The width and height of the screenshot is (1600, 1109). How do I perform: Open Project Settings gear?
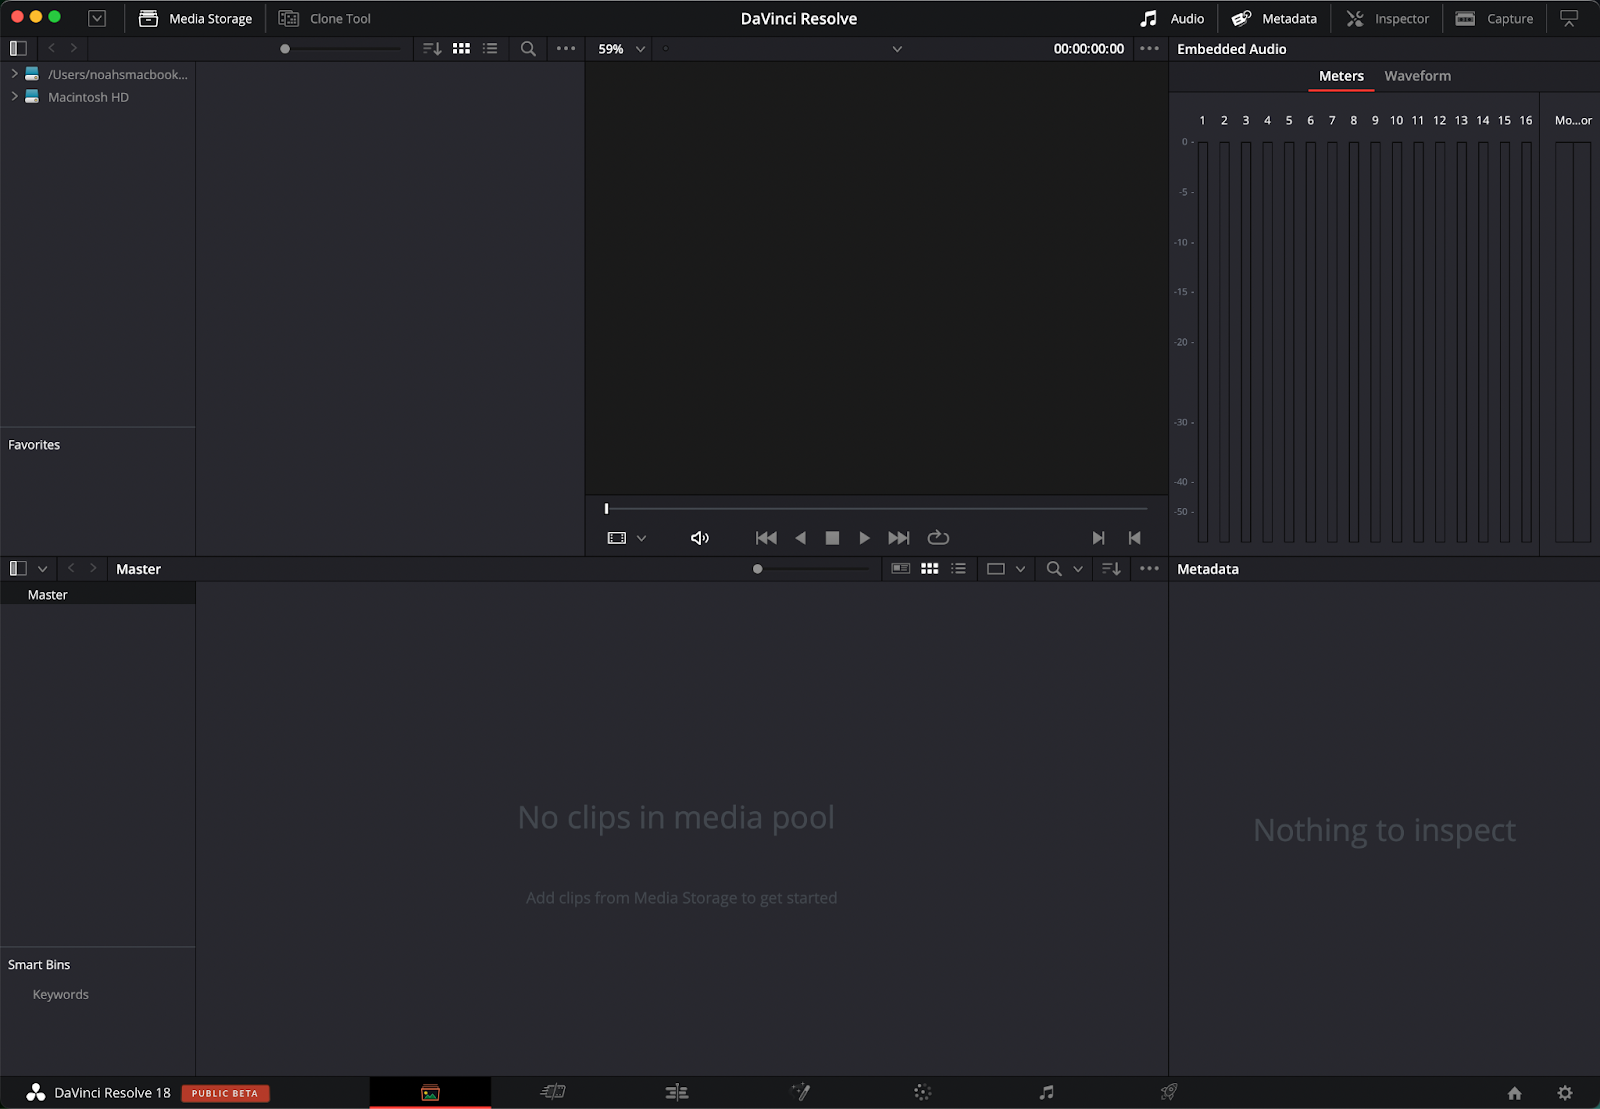coord(1565,1092)
